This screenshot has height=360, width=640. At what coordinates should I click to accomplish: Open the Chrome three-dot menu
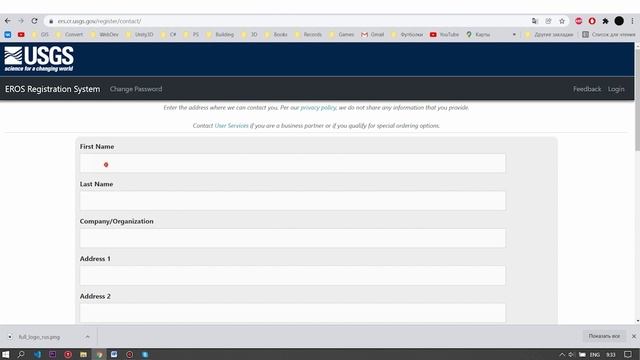click(x=632, y=21)
